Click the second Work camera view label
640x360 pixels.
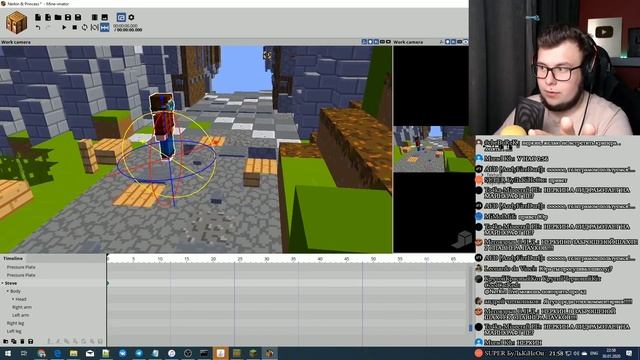click(408, 42)
